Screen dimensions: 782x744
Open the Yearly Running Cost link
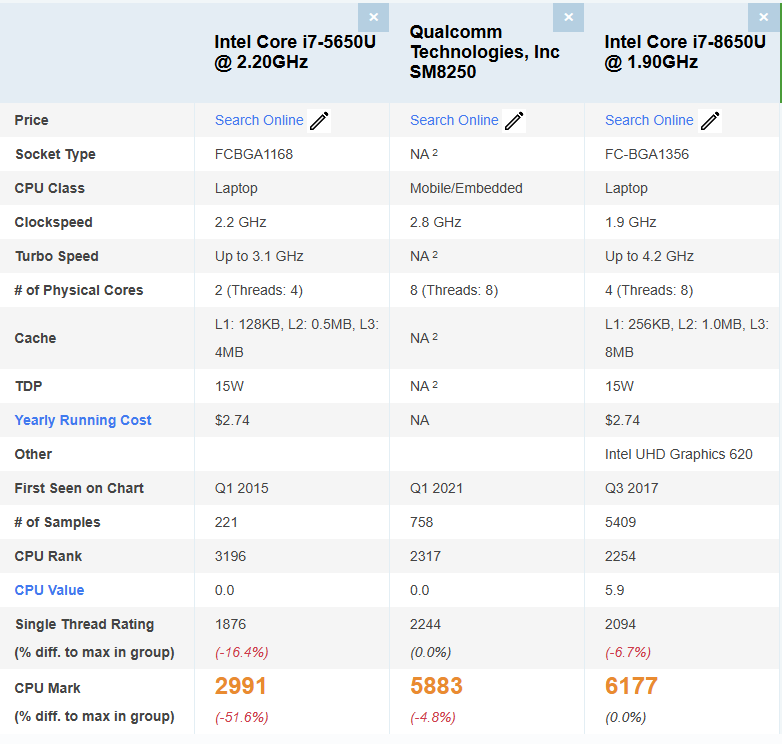click(x=83, y=420)
